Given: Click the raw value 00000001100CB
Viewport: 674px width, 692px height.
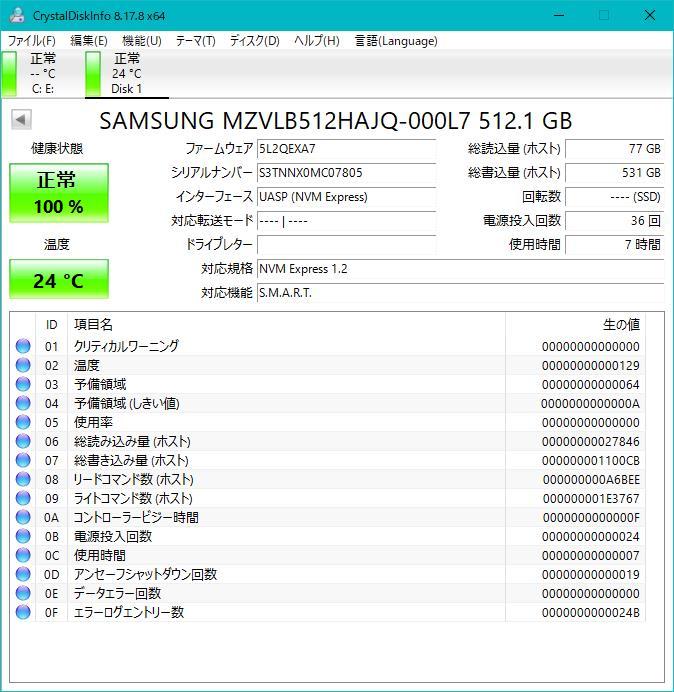Looking at the screenshot, I should pos(591,460).
